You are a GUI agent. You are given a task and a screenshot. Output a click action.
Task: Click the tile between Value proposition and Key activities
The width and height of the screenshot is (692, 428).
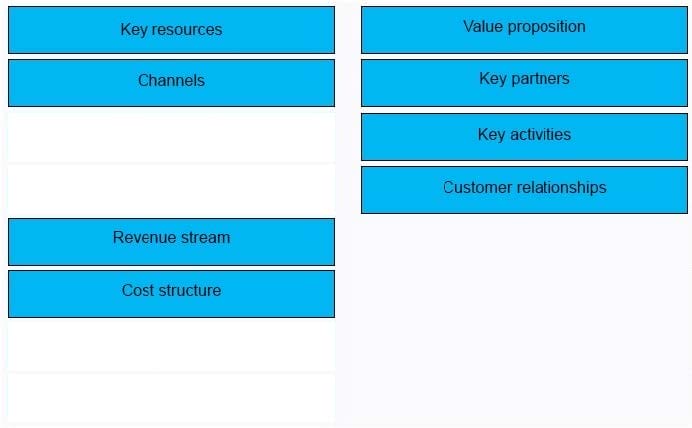pyautogui.click(x=524, y=83)
